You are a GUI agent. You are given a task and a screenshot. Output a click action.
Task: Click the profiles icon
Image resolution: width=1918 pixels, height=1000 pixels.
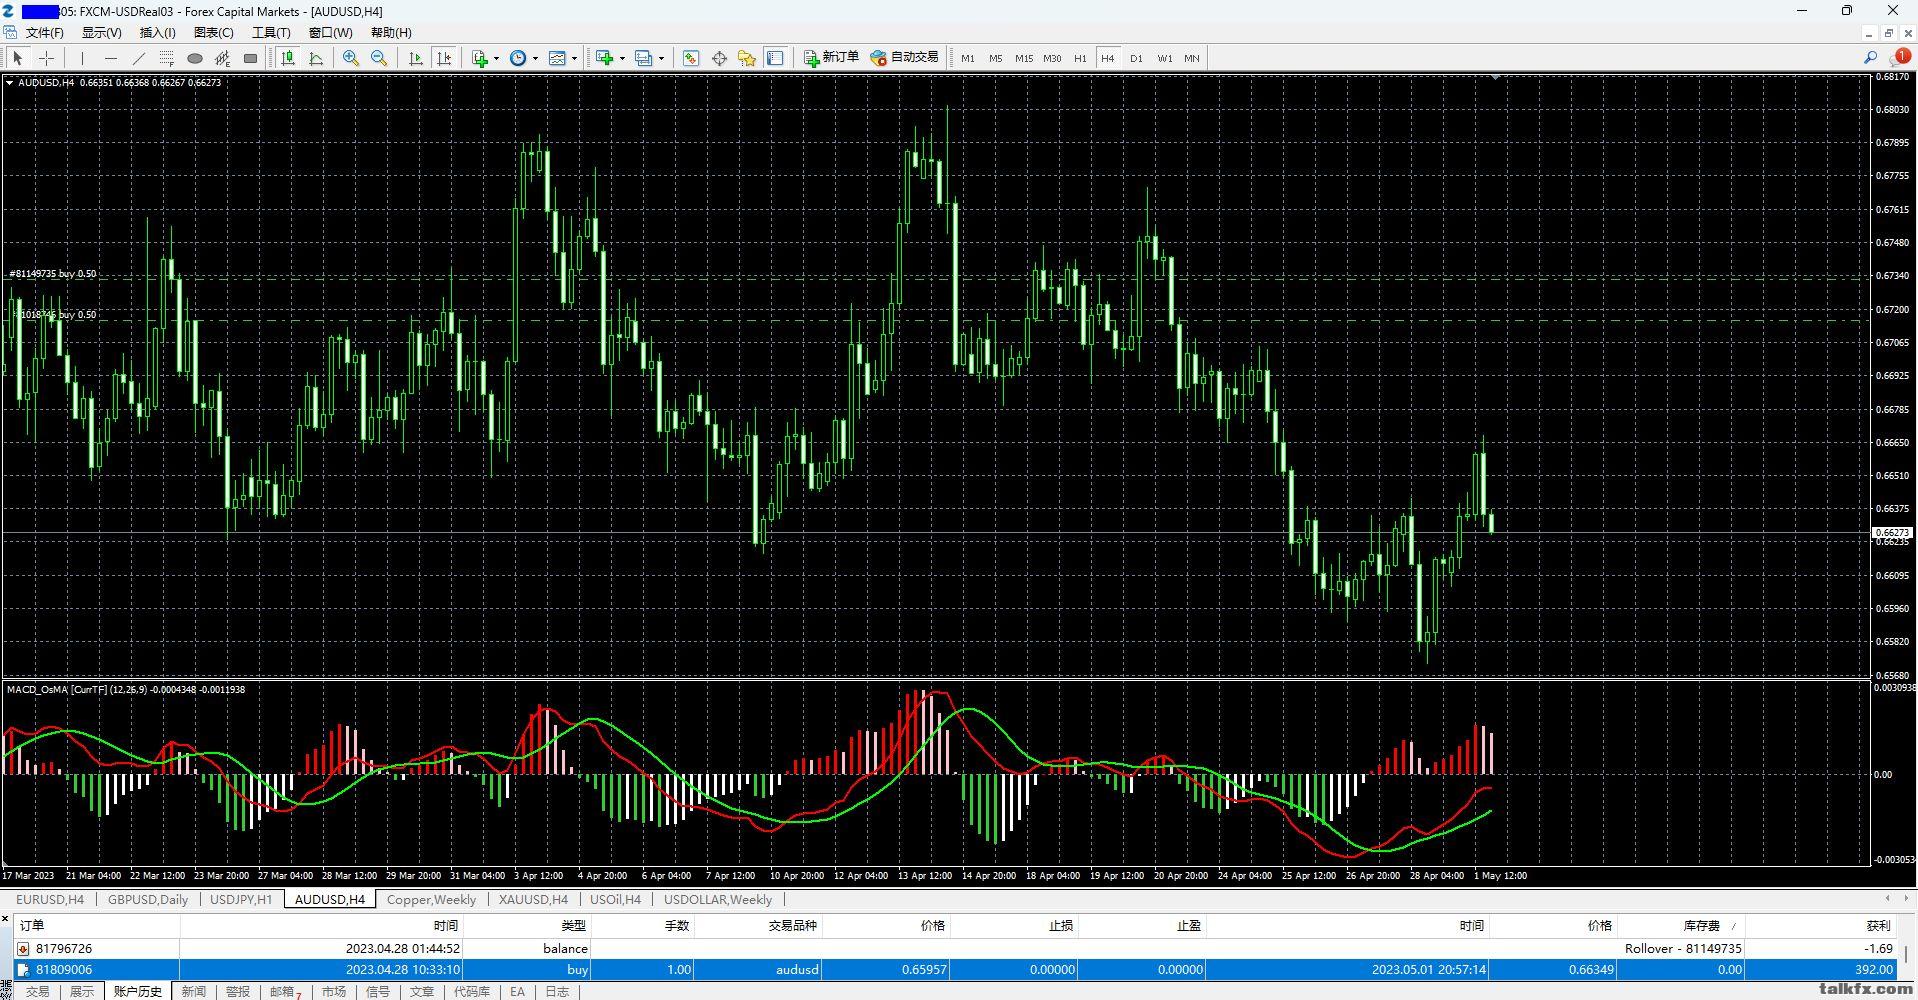(x=644, y=58)
